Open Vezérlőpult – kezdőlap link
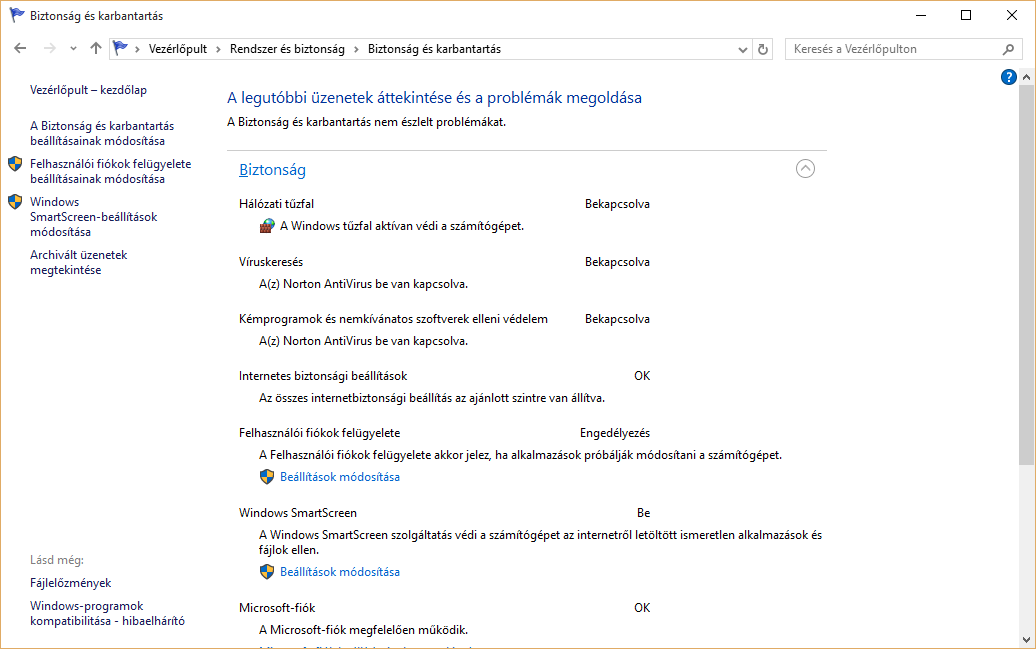This screenshot has width=1036, height=649. [88, 90]
